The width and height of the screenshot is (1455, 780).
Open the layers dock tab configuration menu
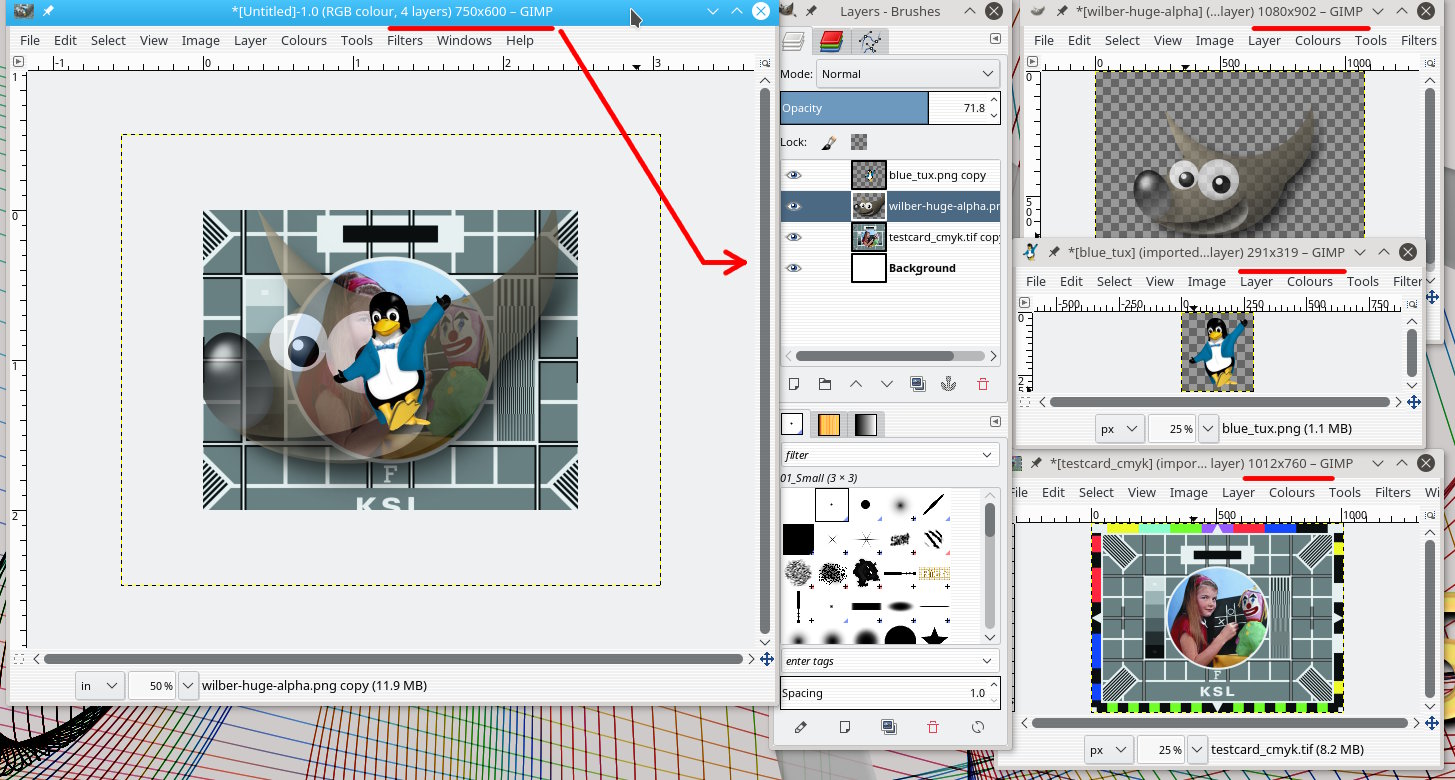pyautogui.click(x=995, y=39)
